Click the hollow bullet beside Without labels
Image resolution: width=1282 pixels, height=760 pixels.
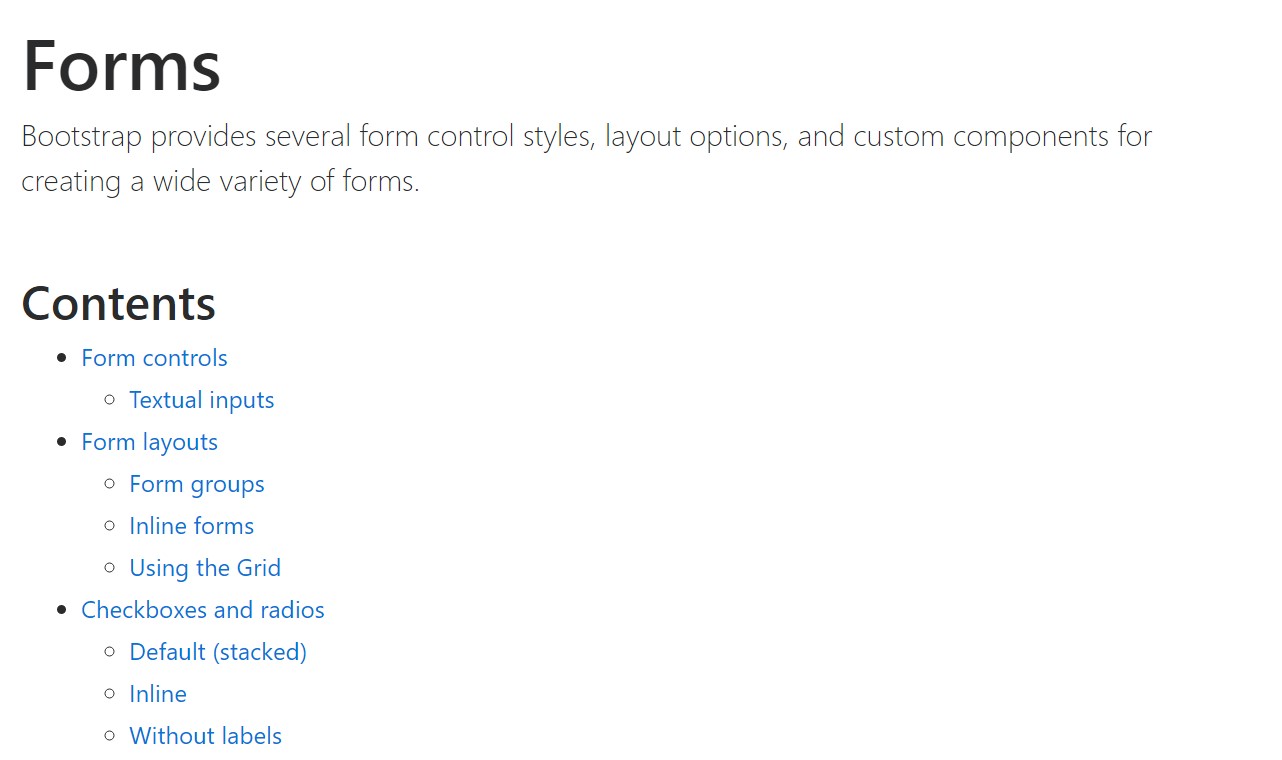coord(110,736)
